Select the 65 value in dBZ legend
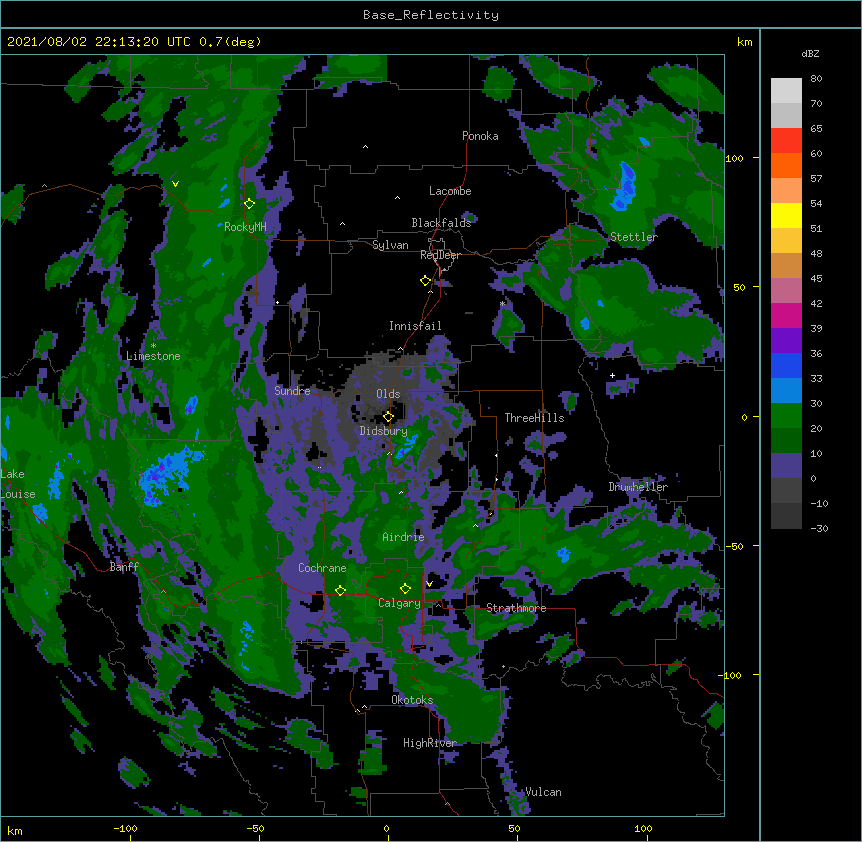 pyautogui.click(x=816, y=129)
